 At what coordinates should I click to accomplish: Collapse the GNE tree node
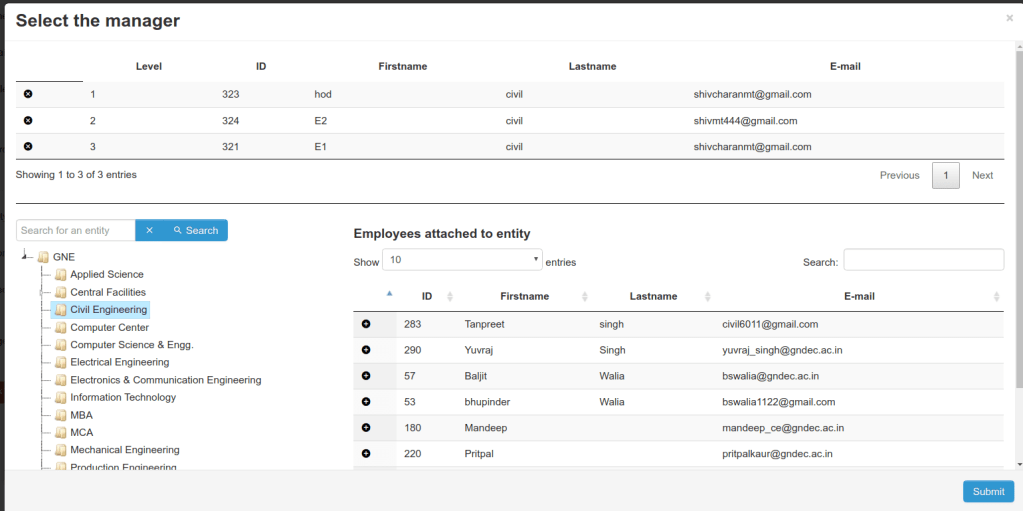[26, 257]
